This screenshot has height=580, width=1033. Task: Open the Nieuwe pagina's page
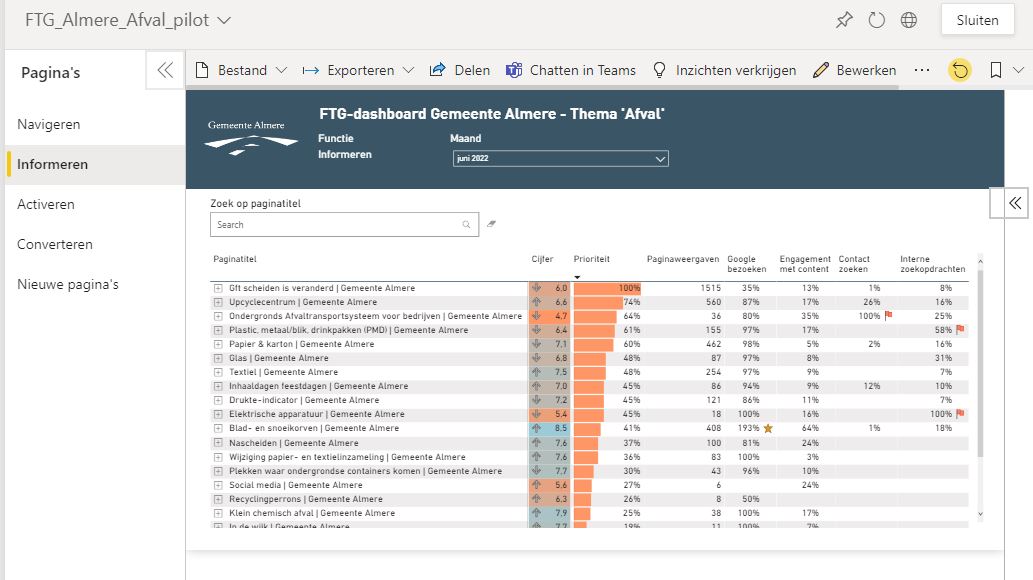(x=96, y=285)
